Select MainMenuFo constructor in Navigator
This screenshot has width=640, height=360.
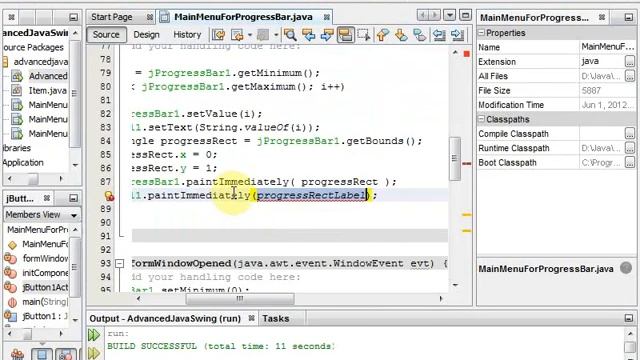tap(45, 244)
